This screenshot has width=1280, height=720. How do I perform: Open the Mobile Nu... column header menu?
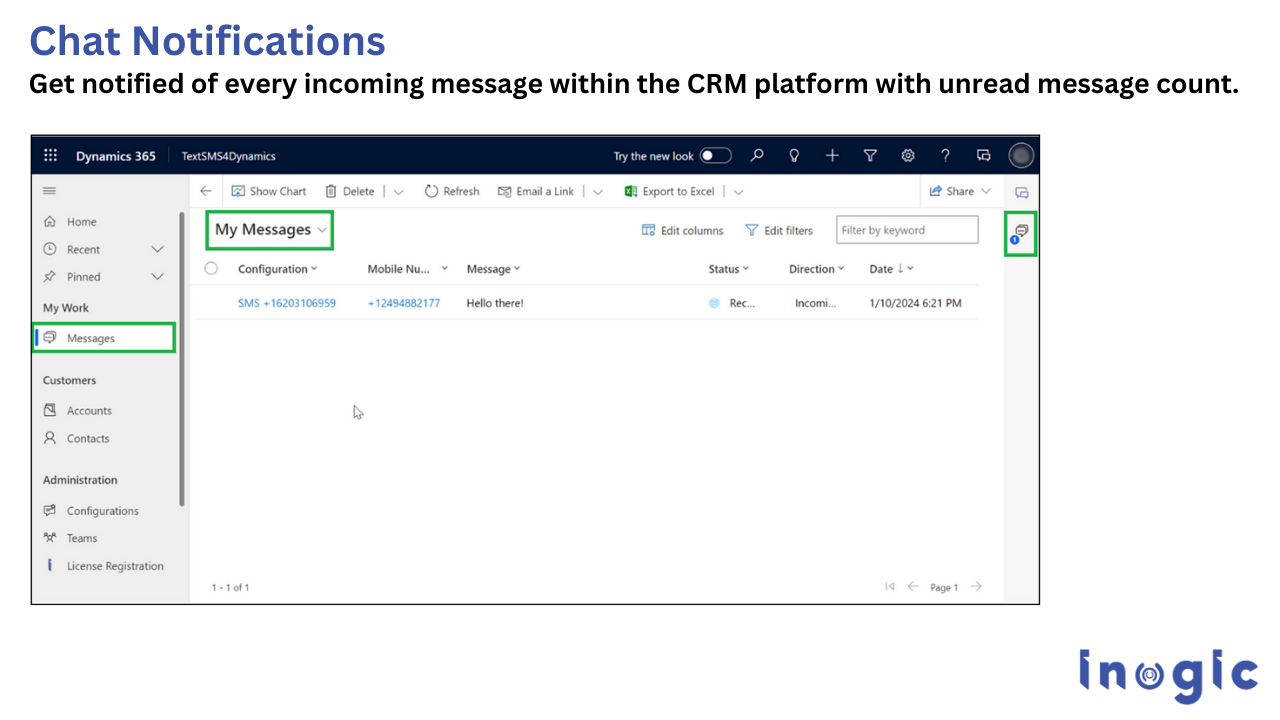(408, 269)
